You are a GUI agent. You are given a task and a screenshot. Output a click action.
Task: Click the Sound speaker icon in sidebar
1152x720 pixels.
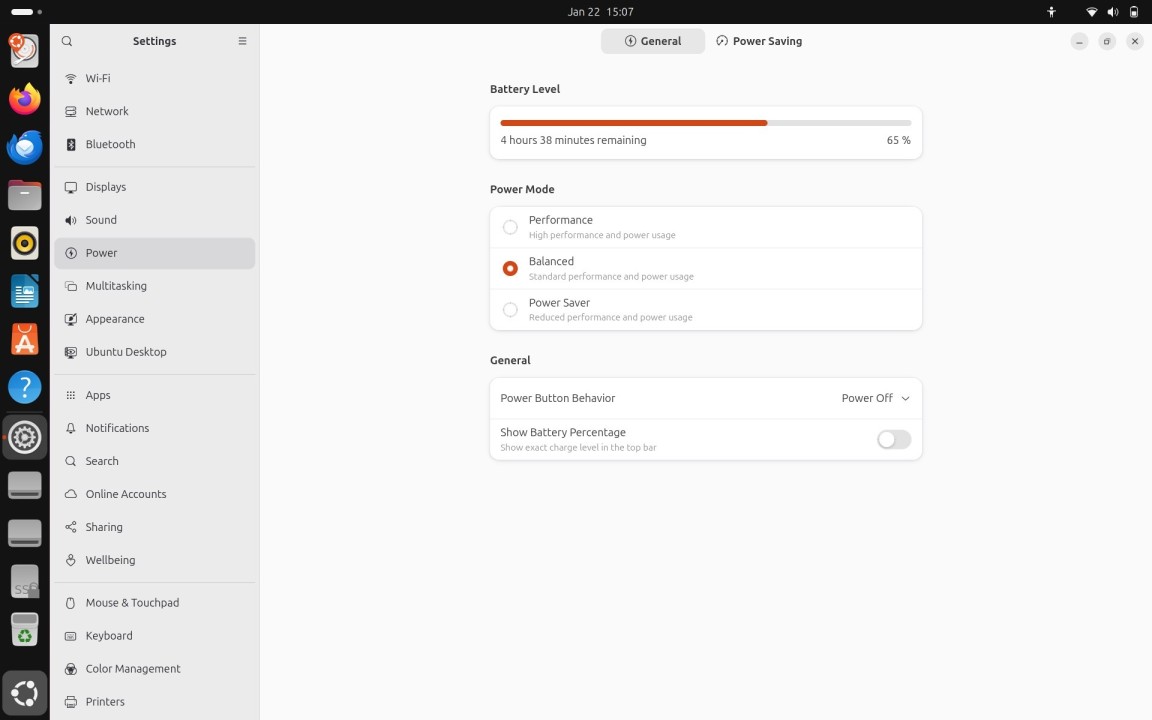tap(71, 220)
